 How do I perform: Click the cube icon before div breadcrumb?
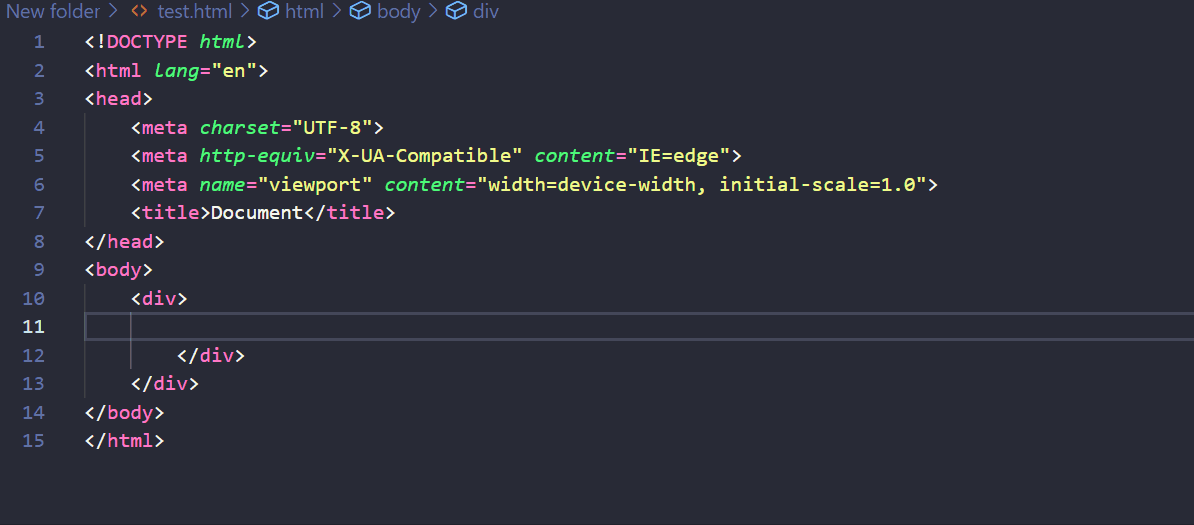pyautogui.click(x=455, y=11)
